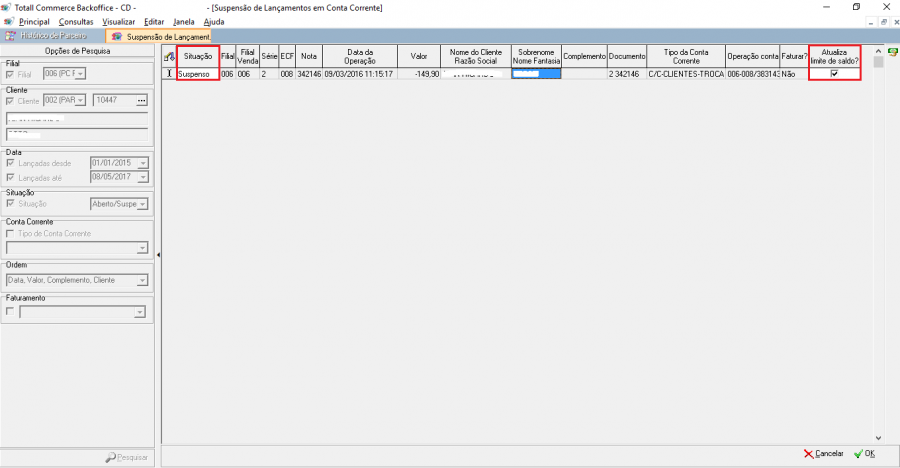Enable the 'Tipo de Conta Corrente' checkbox

click(11, 233)
